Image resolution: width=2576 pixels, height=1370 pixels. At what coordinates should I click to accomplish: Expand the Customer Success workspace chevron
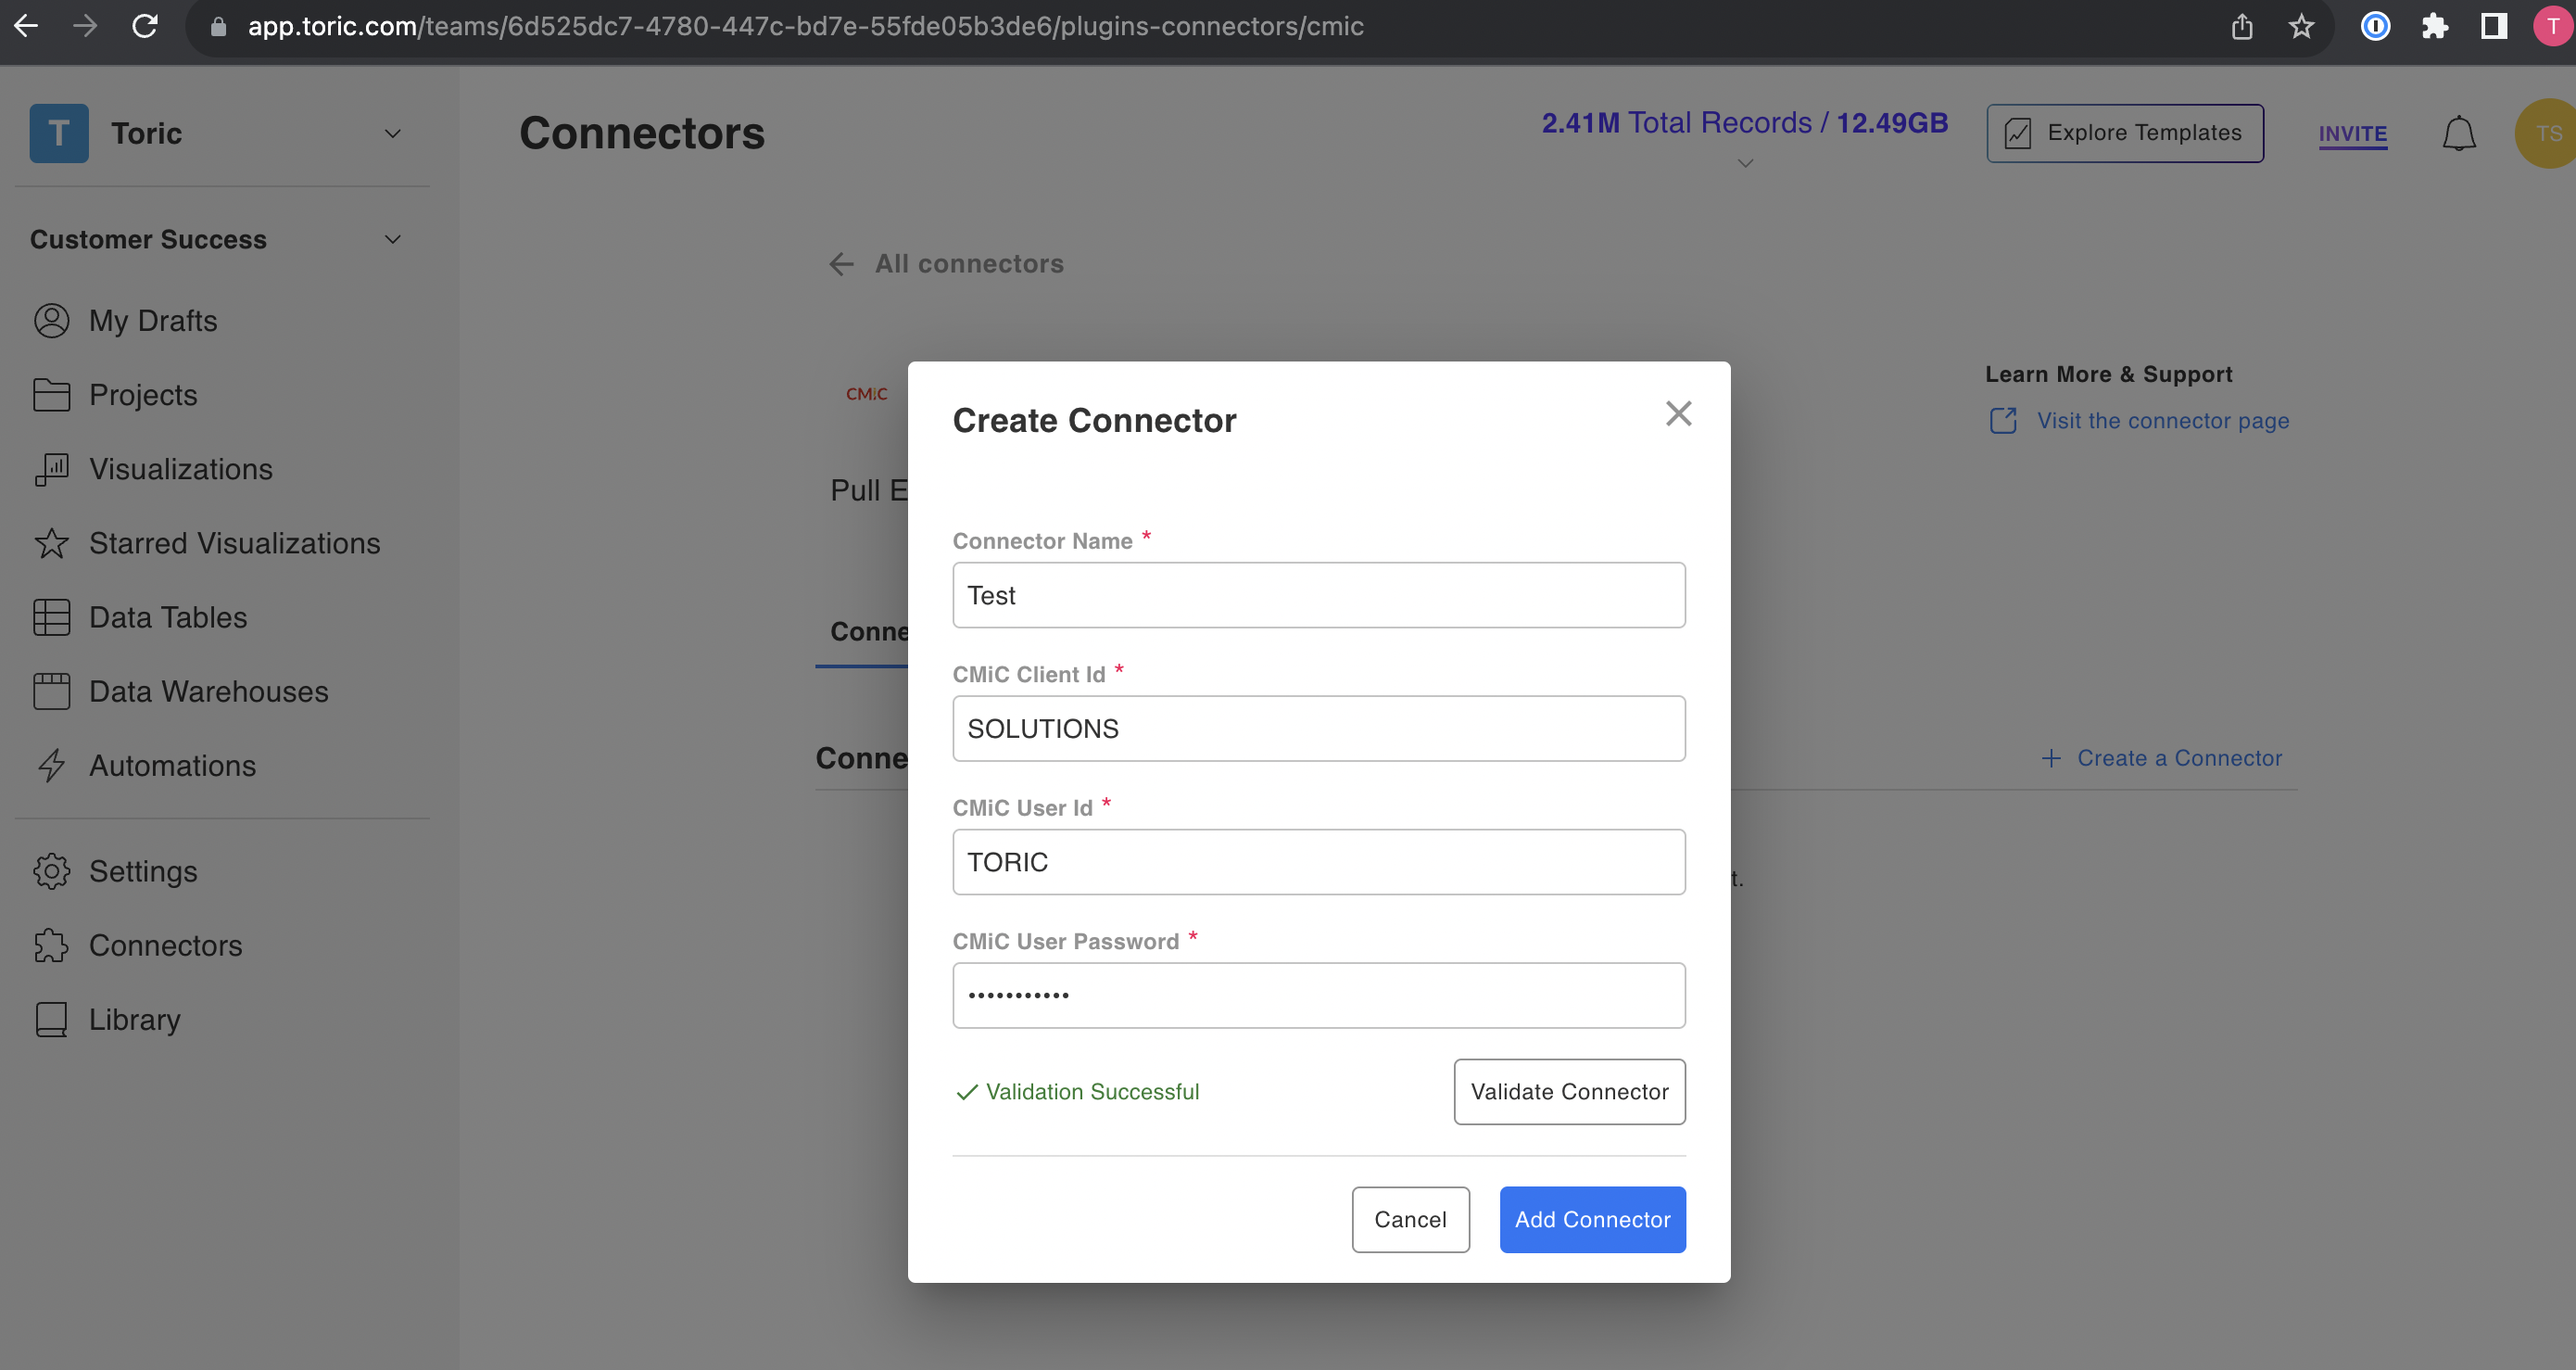pyautogui.click(x=393, y=239)
